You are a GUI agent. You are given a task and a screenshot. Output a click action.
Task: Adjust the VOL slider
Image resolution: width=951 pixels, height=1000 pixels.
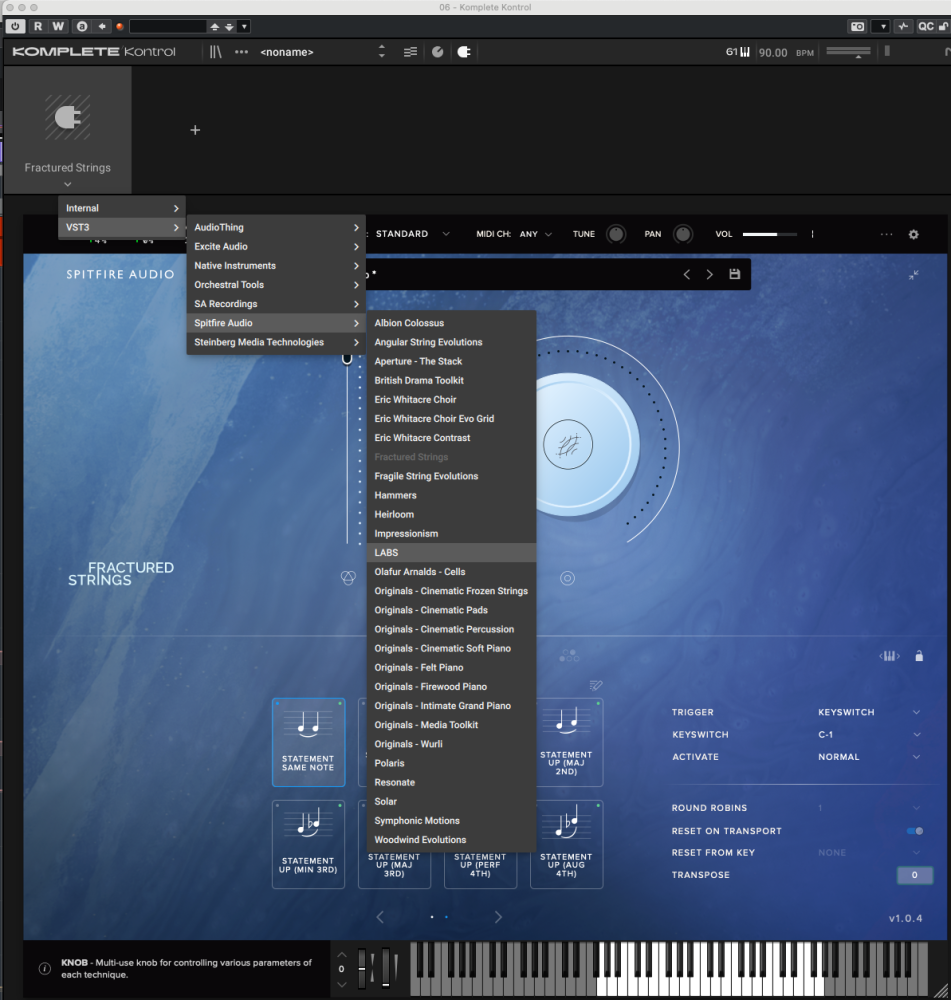pos(770,234)
